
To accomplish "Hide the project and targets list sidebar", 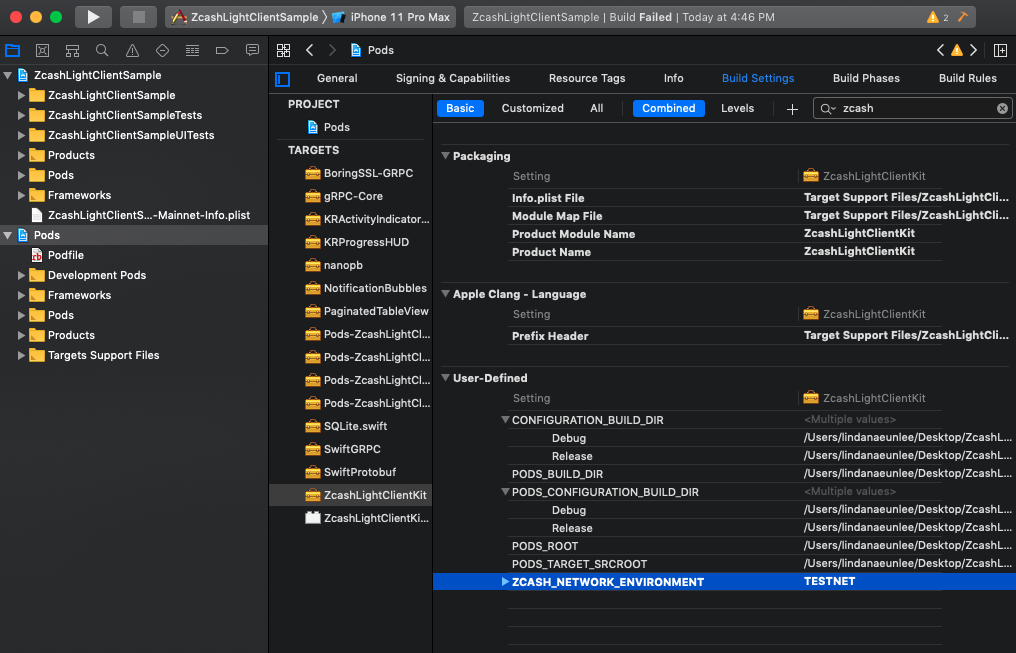I will click(283, 79).
